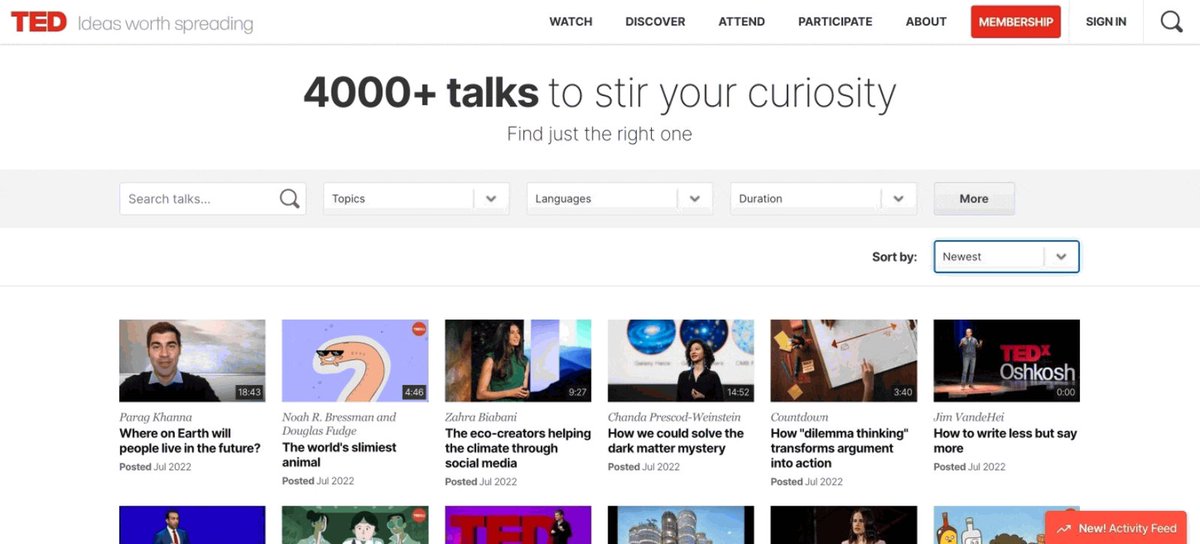Open the Countdown dilemma thinking thumbnail
This screenshot has height=544, width=1200.
[844, 361]
